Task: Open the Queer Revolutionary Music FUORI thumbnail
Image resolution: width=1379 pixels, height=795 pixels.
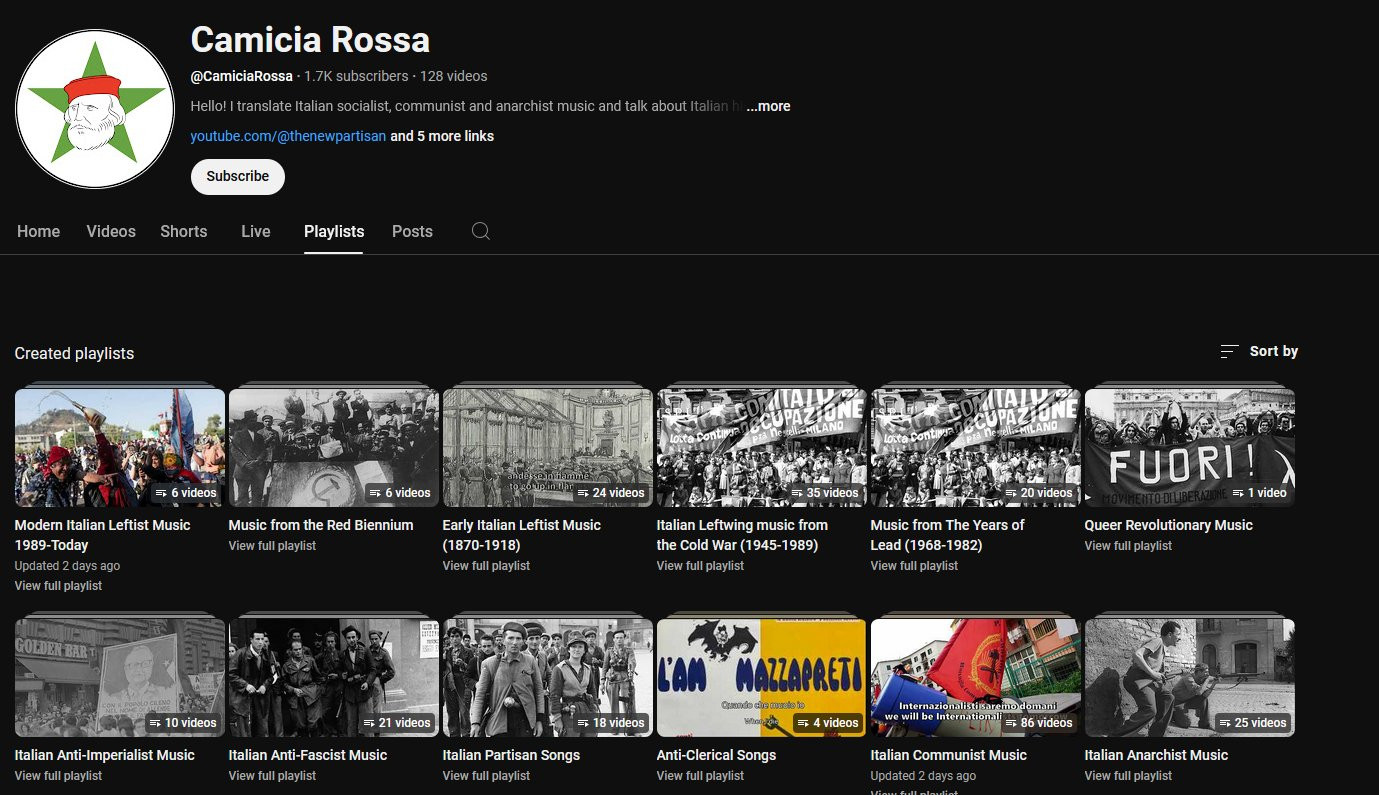Action: tap(1190, 447)
